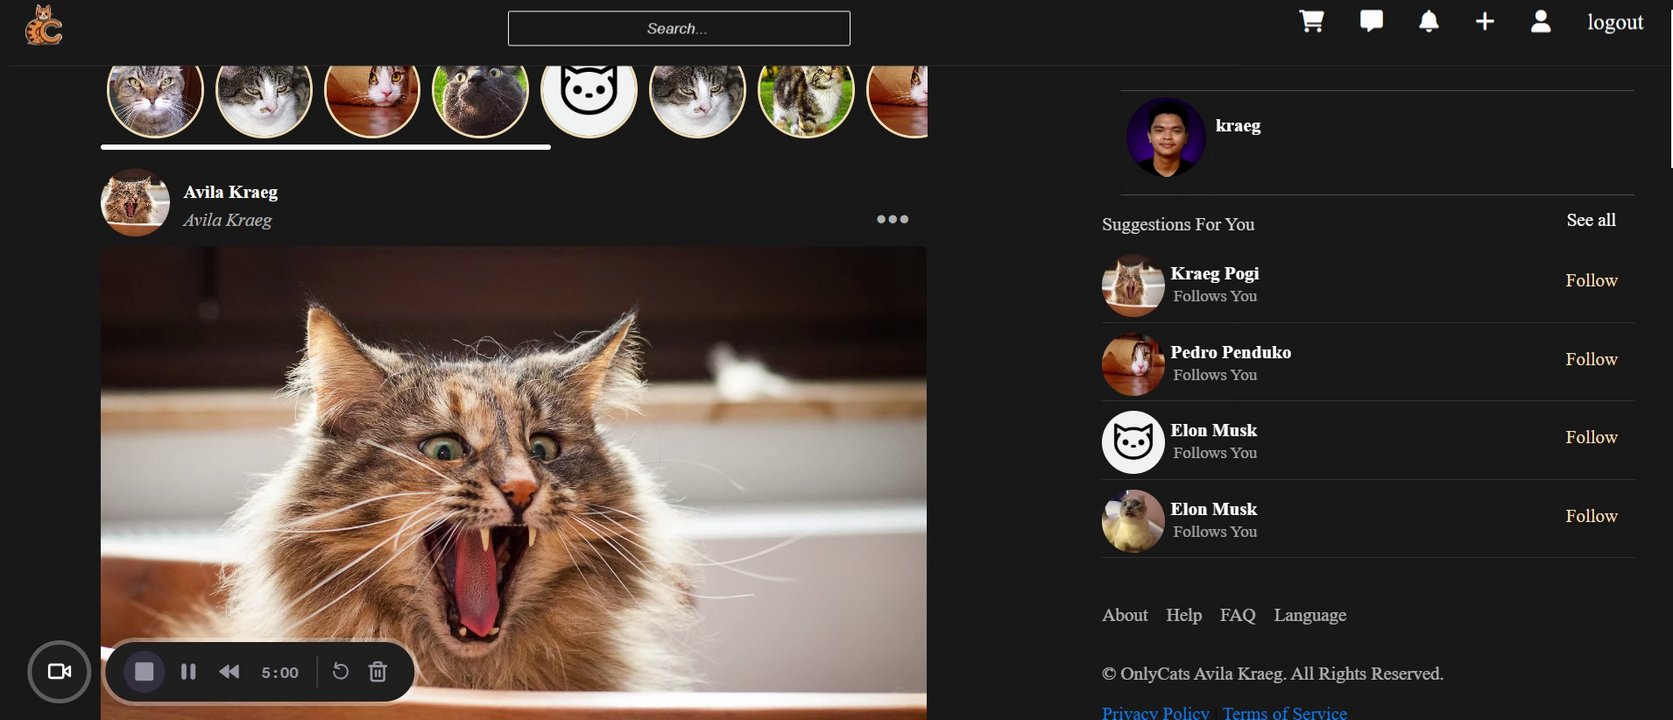Image resolution: width=1673 pixels, height=720 pixels.
Task: Open the Elon Musk cat logo avatar
Action: tap(1133, 442)
